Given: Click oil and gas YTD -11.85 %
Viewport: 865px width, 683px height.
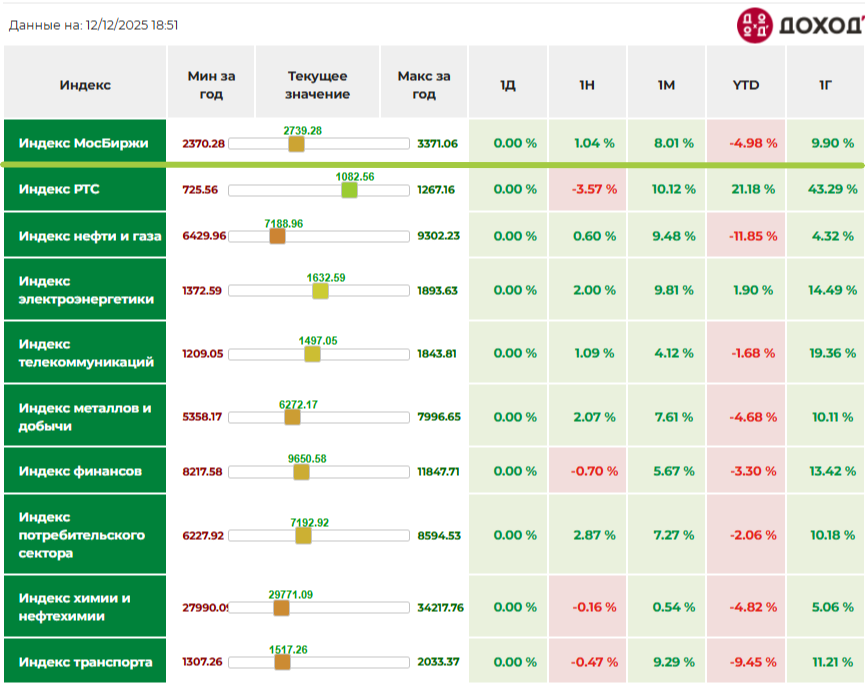Looking at the screenshot, I should coord(746,236).
